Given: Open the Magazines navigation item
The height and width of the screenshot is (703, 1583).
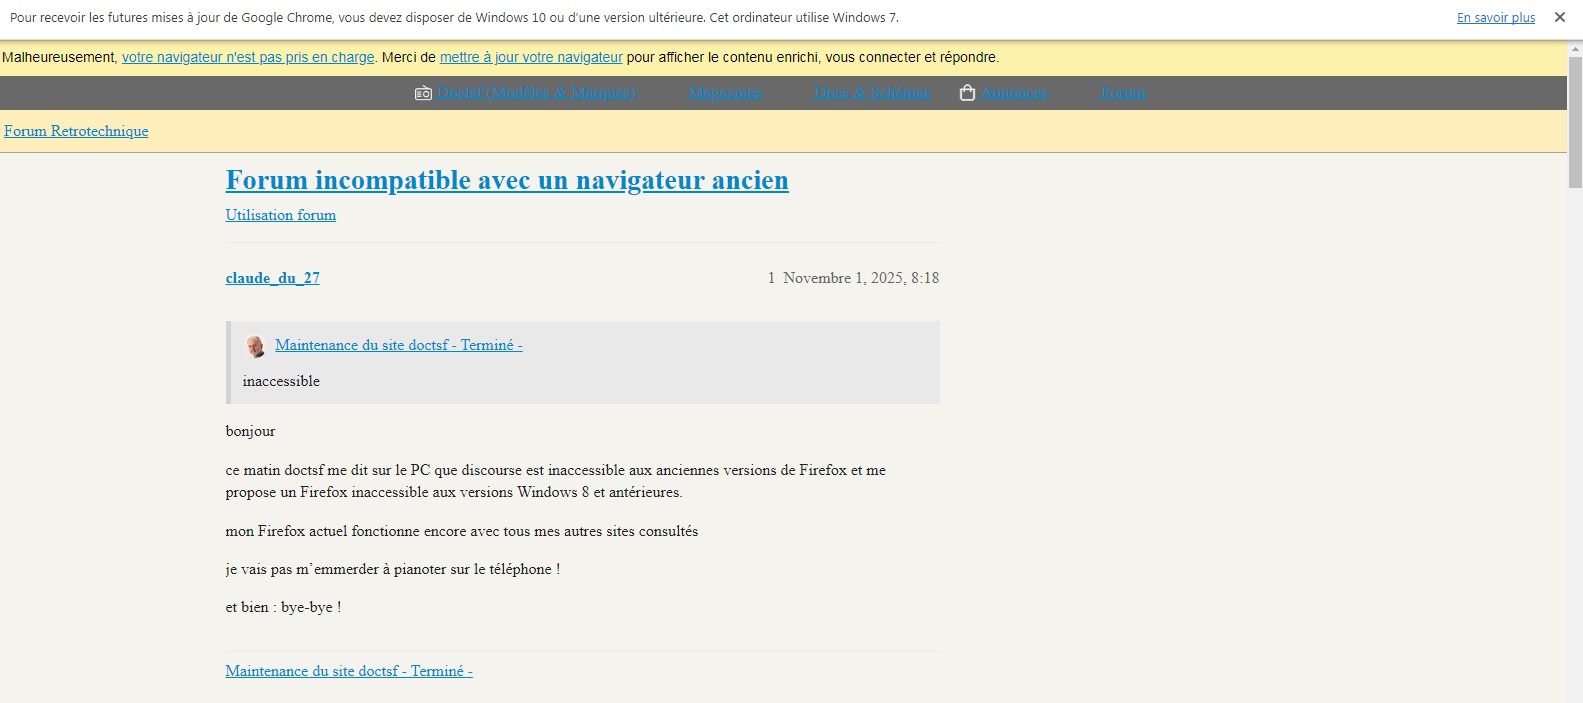Looking at the screenshot, I should point(725,93).
